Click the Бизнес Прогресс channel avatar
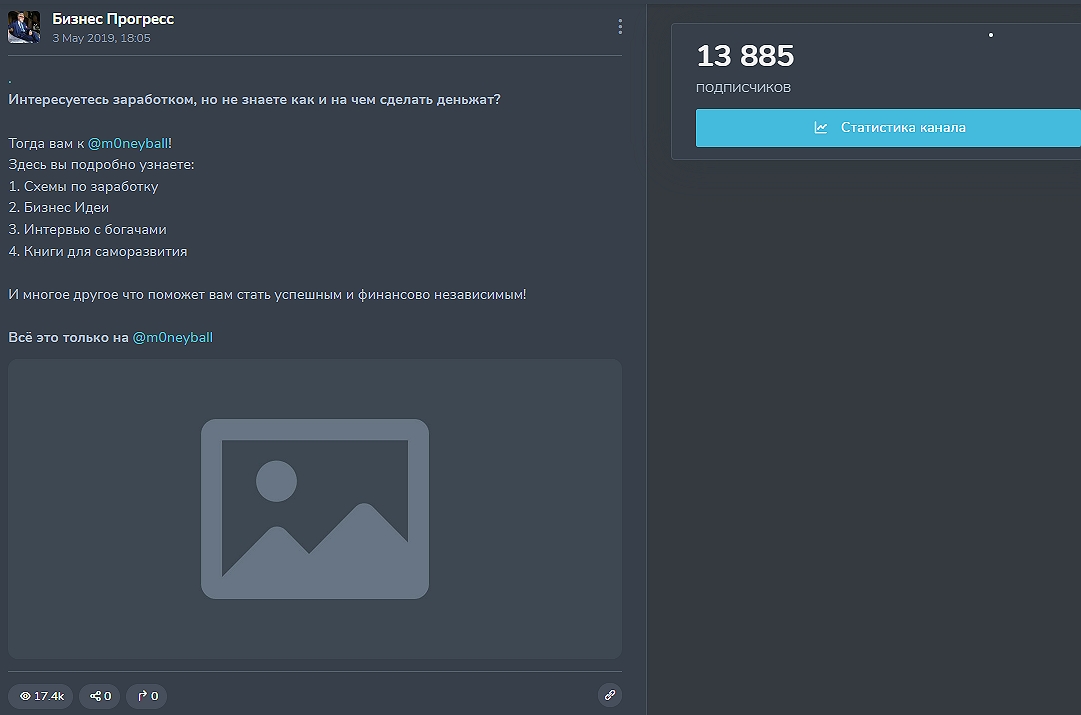 point(24,28)
